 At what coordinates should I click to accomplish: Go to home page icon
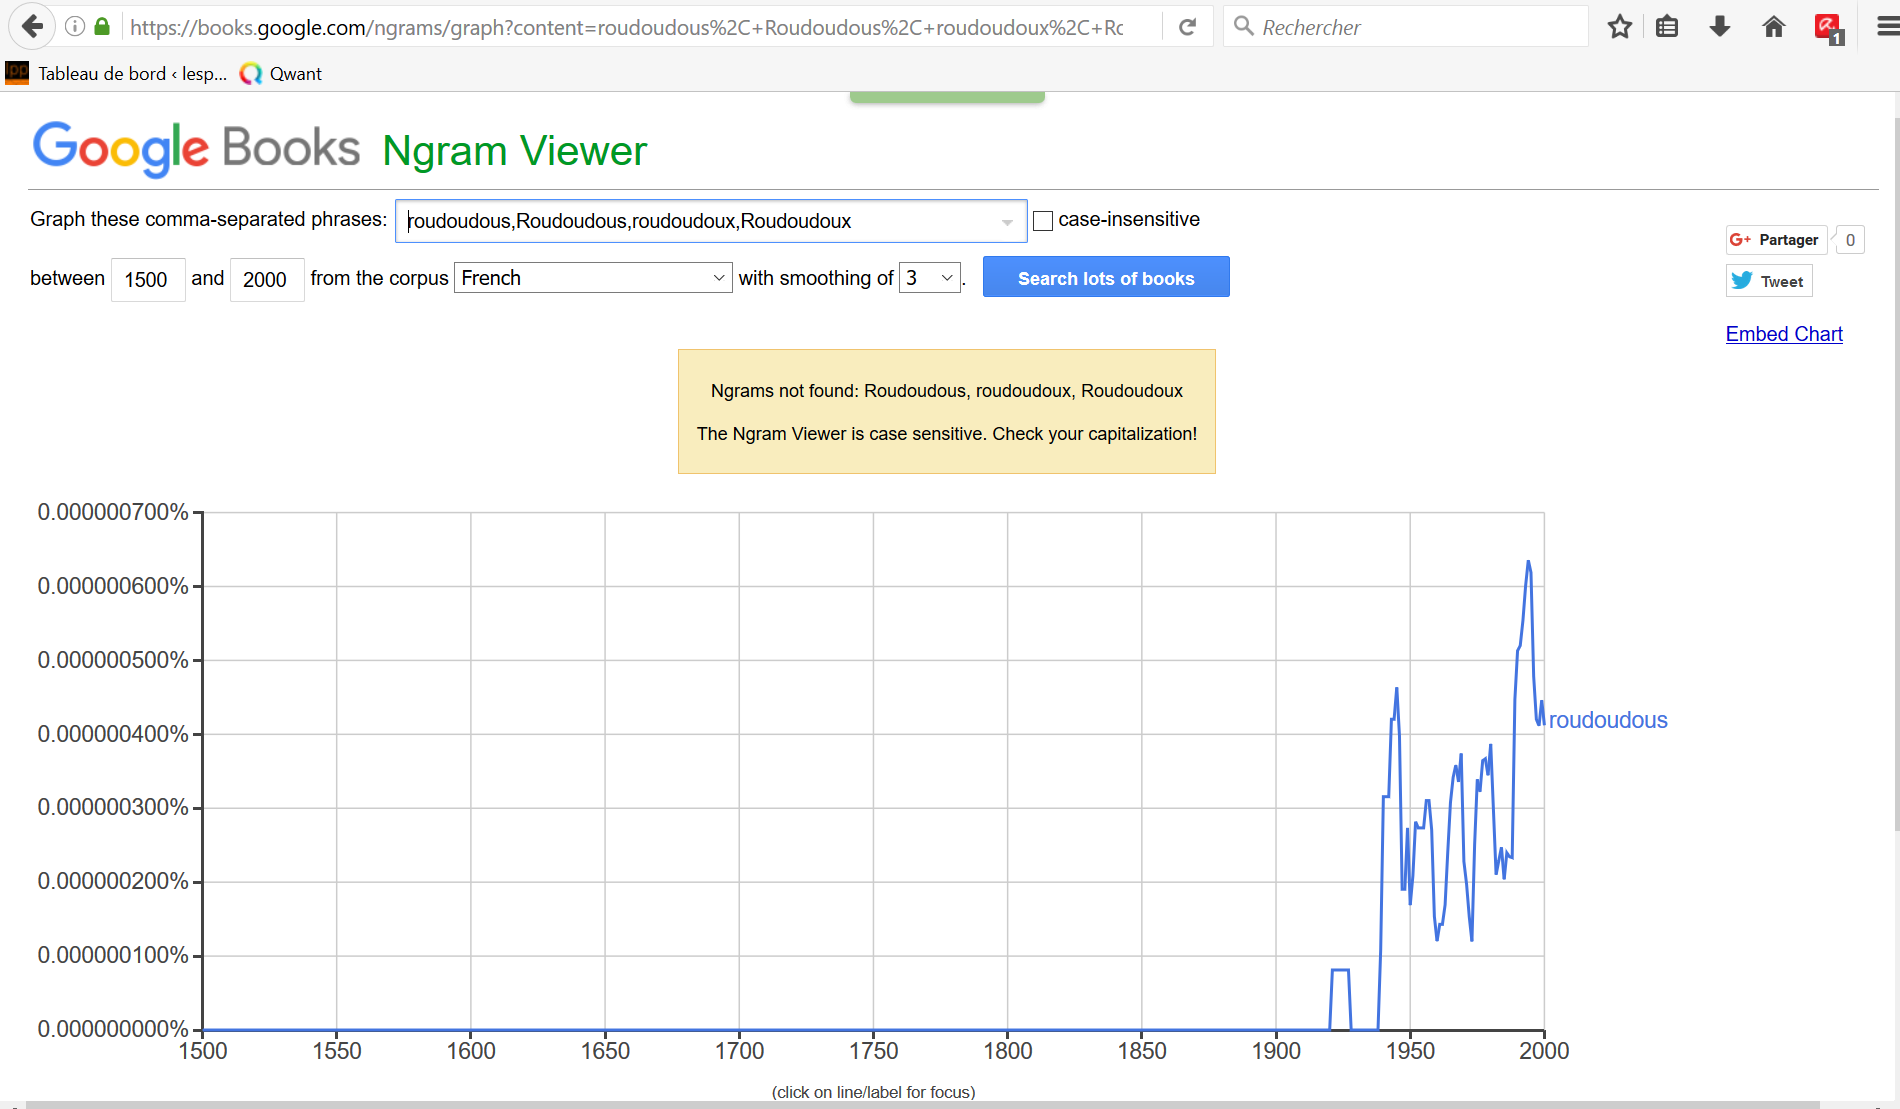pos(1774,27)
